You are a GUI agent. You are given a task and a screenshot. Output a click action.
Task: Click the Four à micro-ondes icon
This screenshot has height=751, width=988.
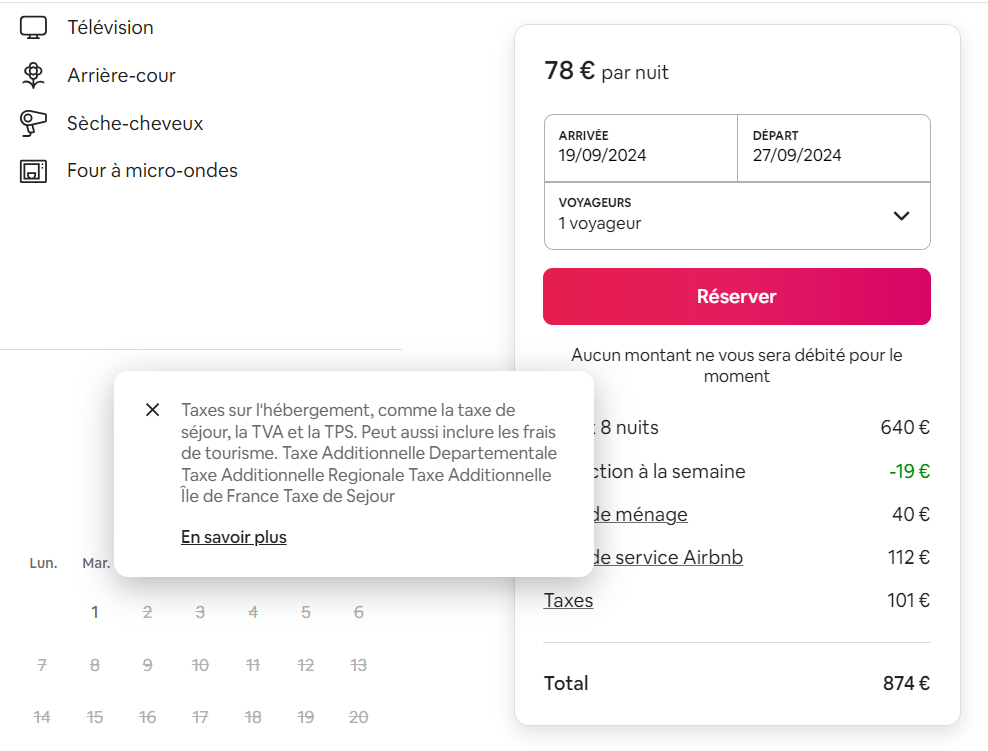pyautogui.click(x=33, y=170)
